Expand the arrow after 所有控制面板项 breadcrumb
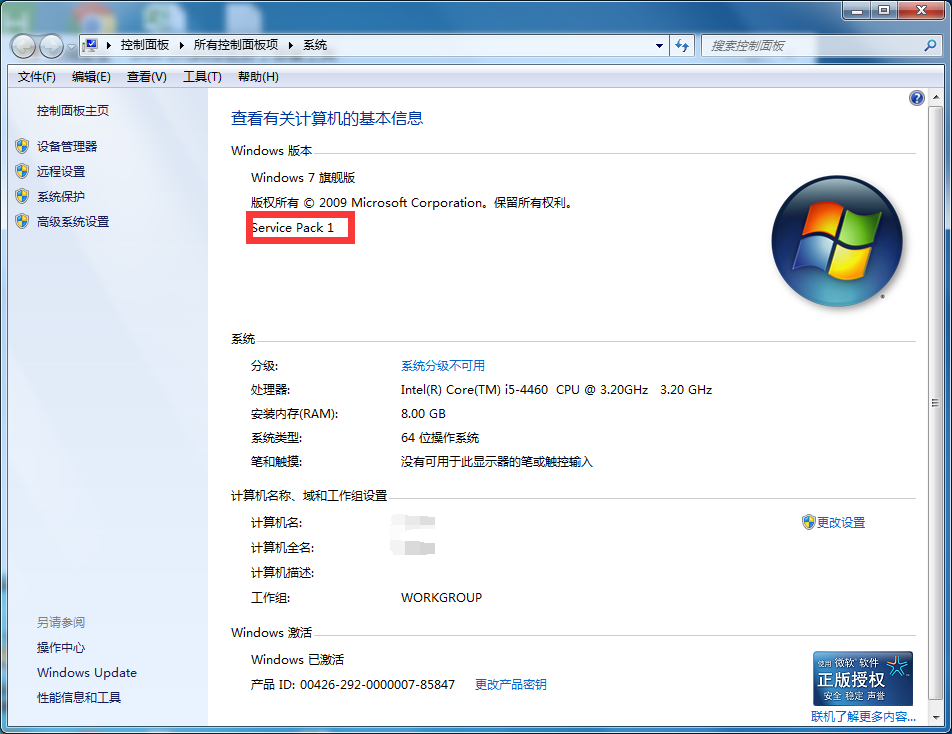 pyautogui.click(x=291, y=46)
